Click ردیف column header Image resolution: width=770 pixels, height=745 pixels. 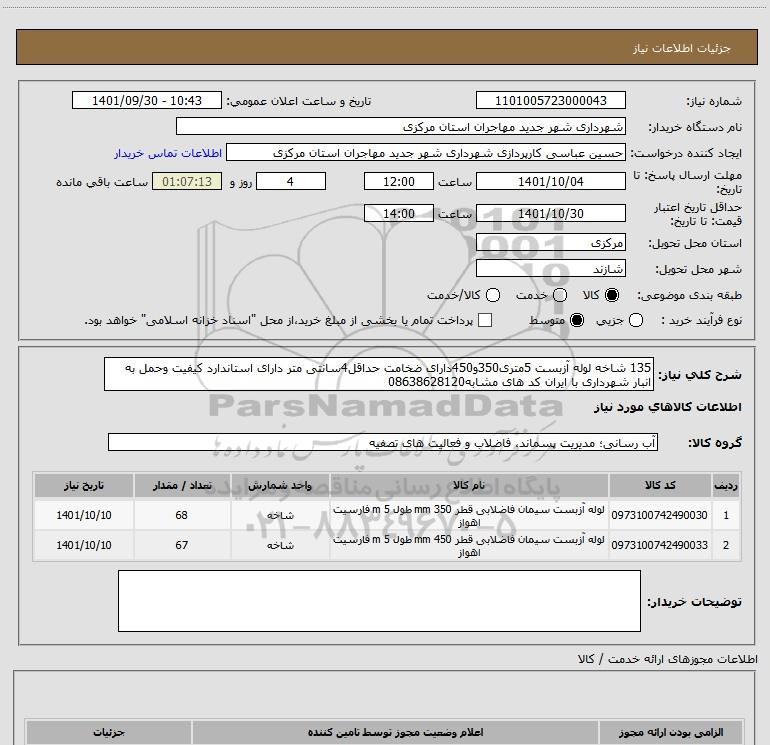tap(726, 485)
